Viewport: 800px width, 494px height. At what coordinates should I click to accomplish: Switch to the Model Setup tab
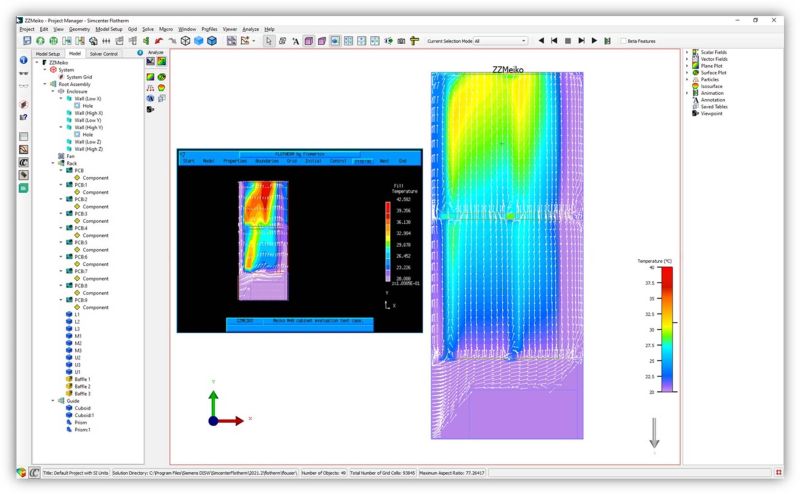48,54
